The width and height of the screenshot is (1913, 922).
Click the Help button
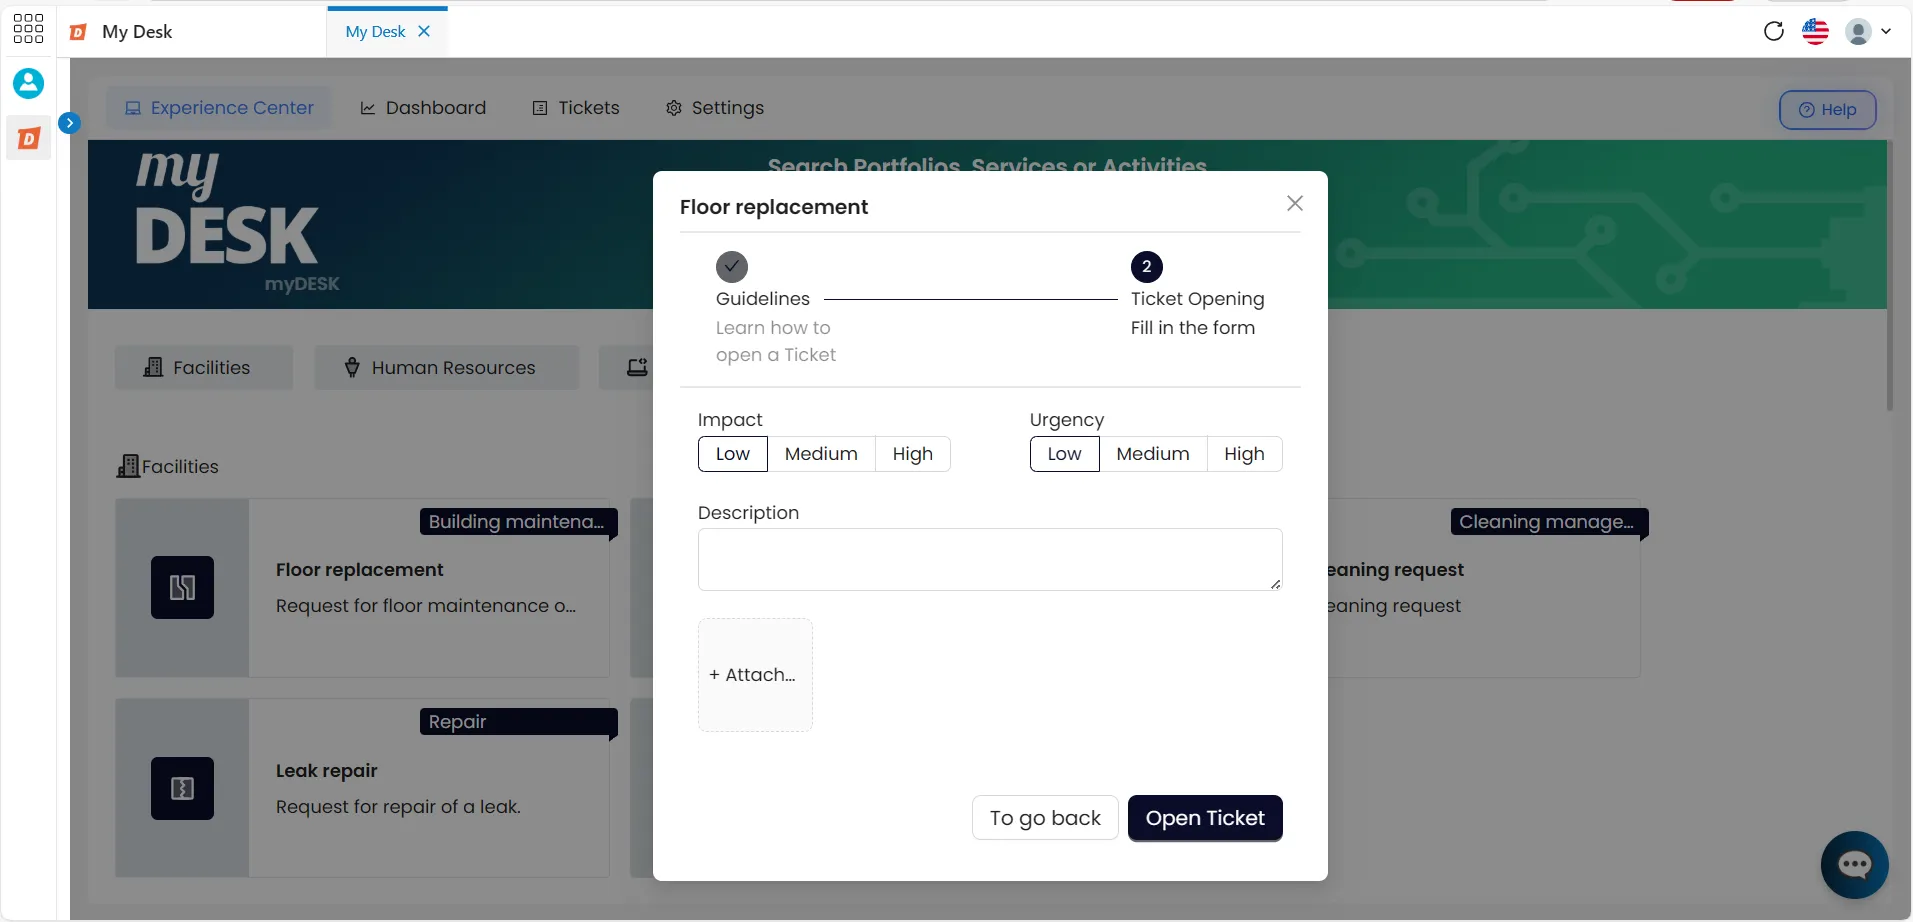(1827, 110)
